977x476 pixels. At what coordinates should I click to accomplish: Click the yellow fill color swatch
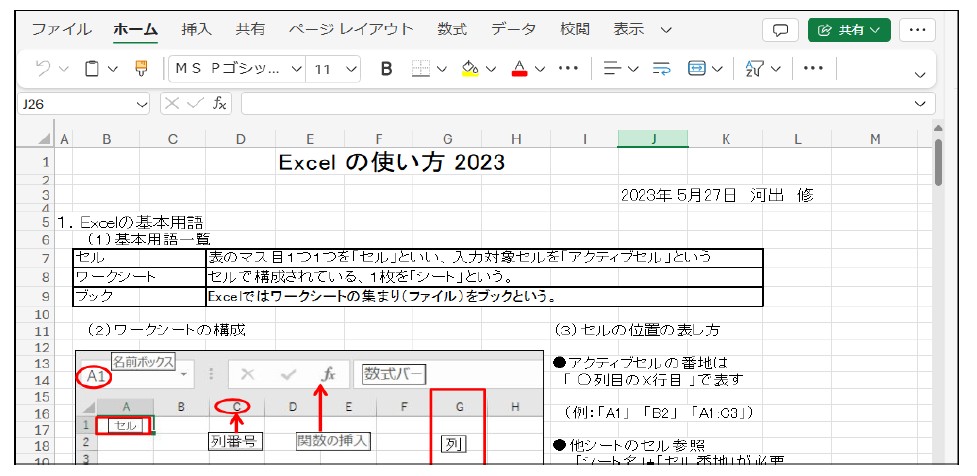pyautogui.click(x=469, y=69)
